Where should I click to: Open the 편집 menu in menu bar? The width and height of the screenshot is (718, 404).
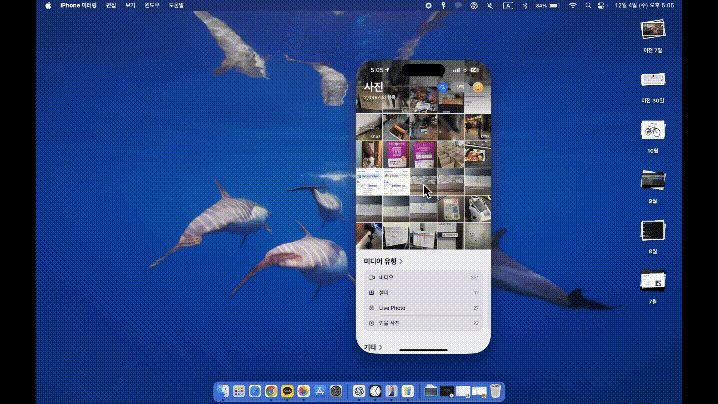click(x=111, y=5)
